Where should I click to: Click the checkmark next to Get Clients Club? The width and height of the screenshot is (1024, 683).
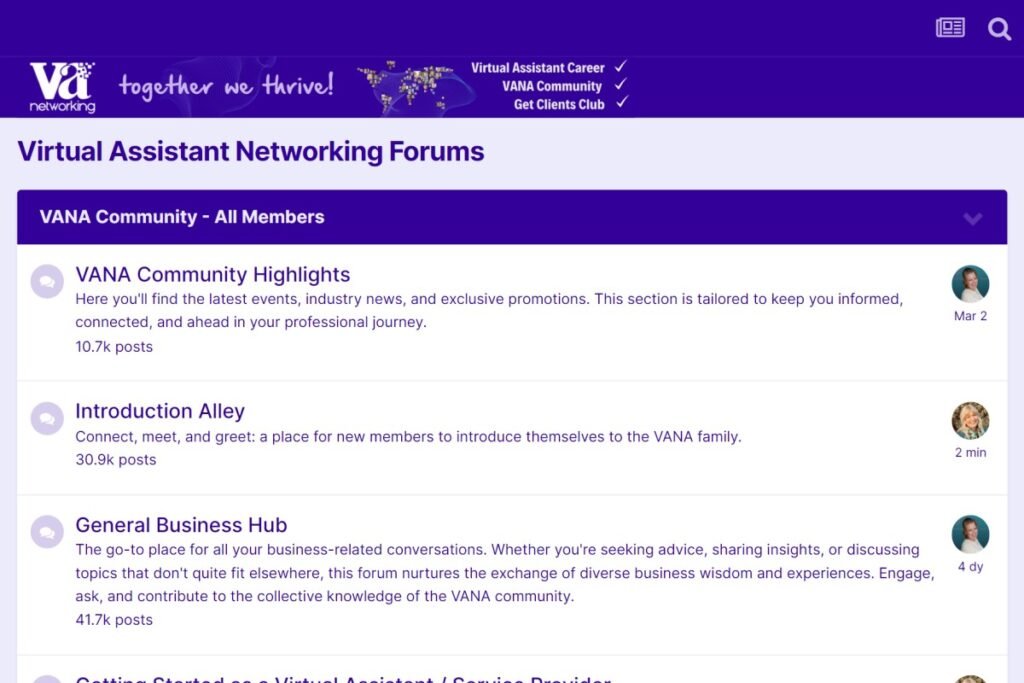click(623, 103)
